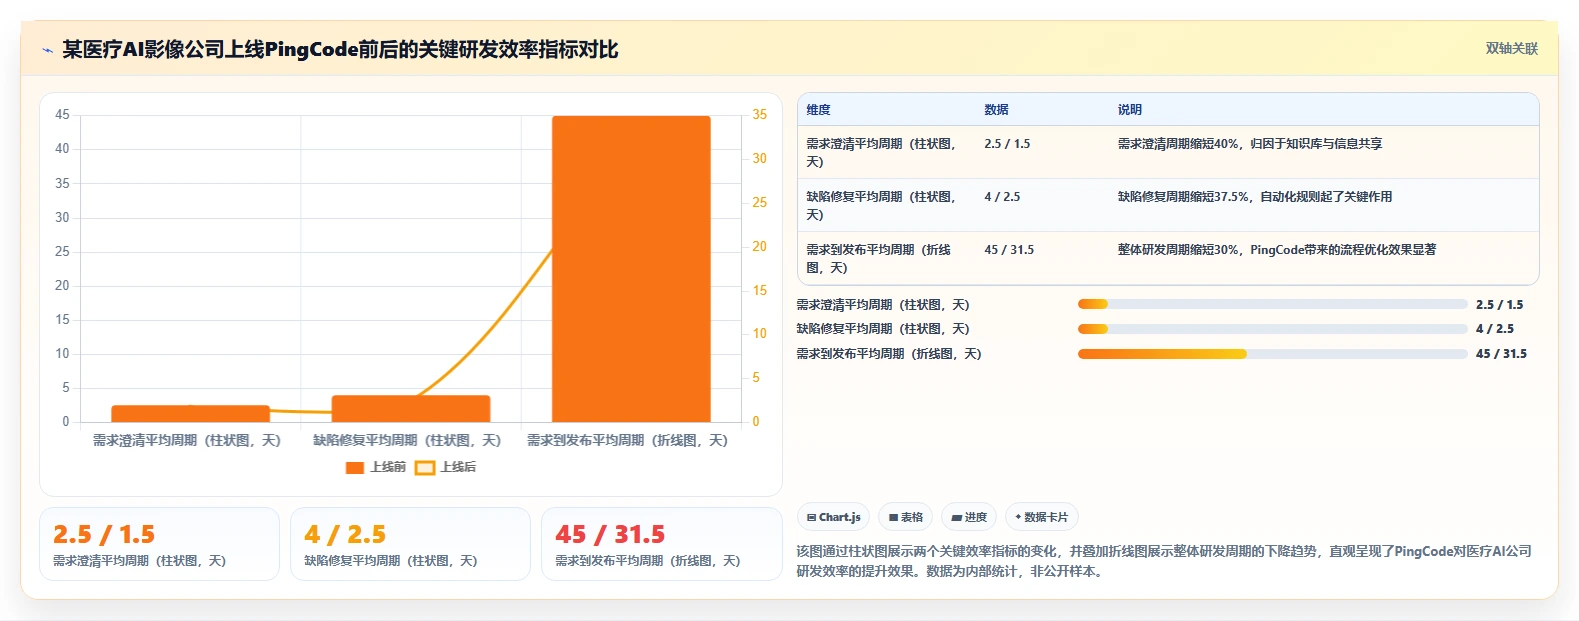The image size is (1579, 621).
Task: Click the left axis value 45
Action: point(63,115)
